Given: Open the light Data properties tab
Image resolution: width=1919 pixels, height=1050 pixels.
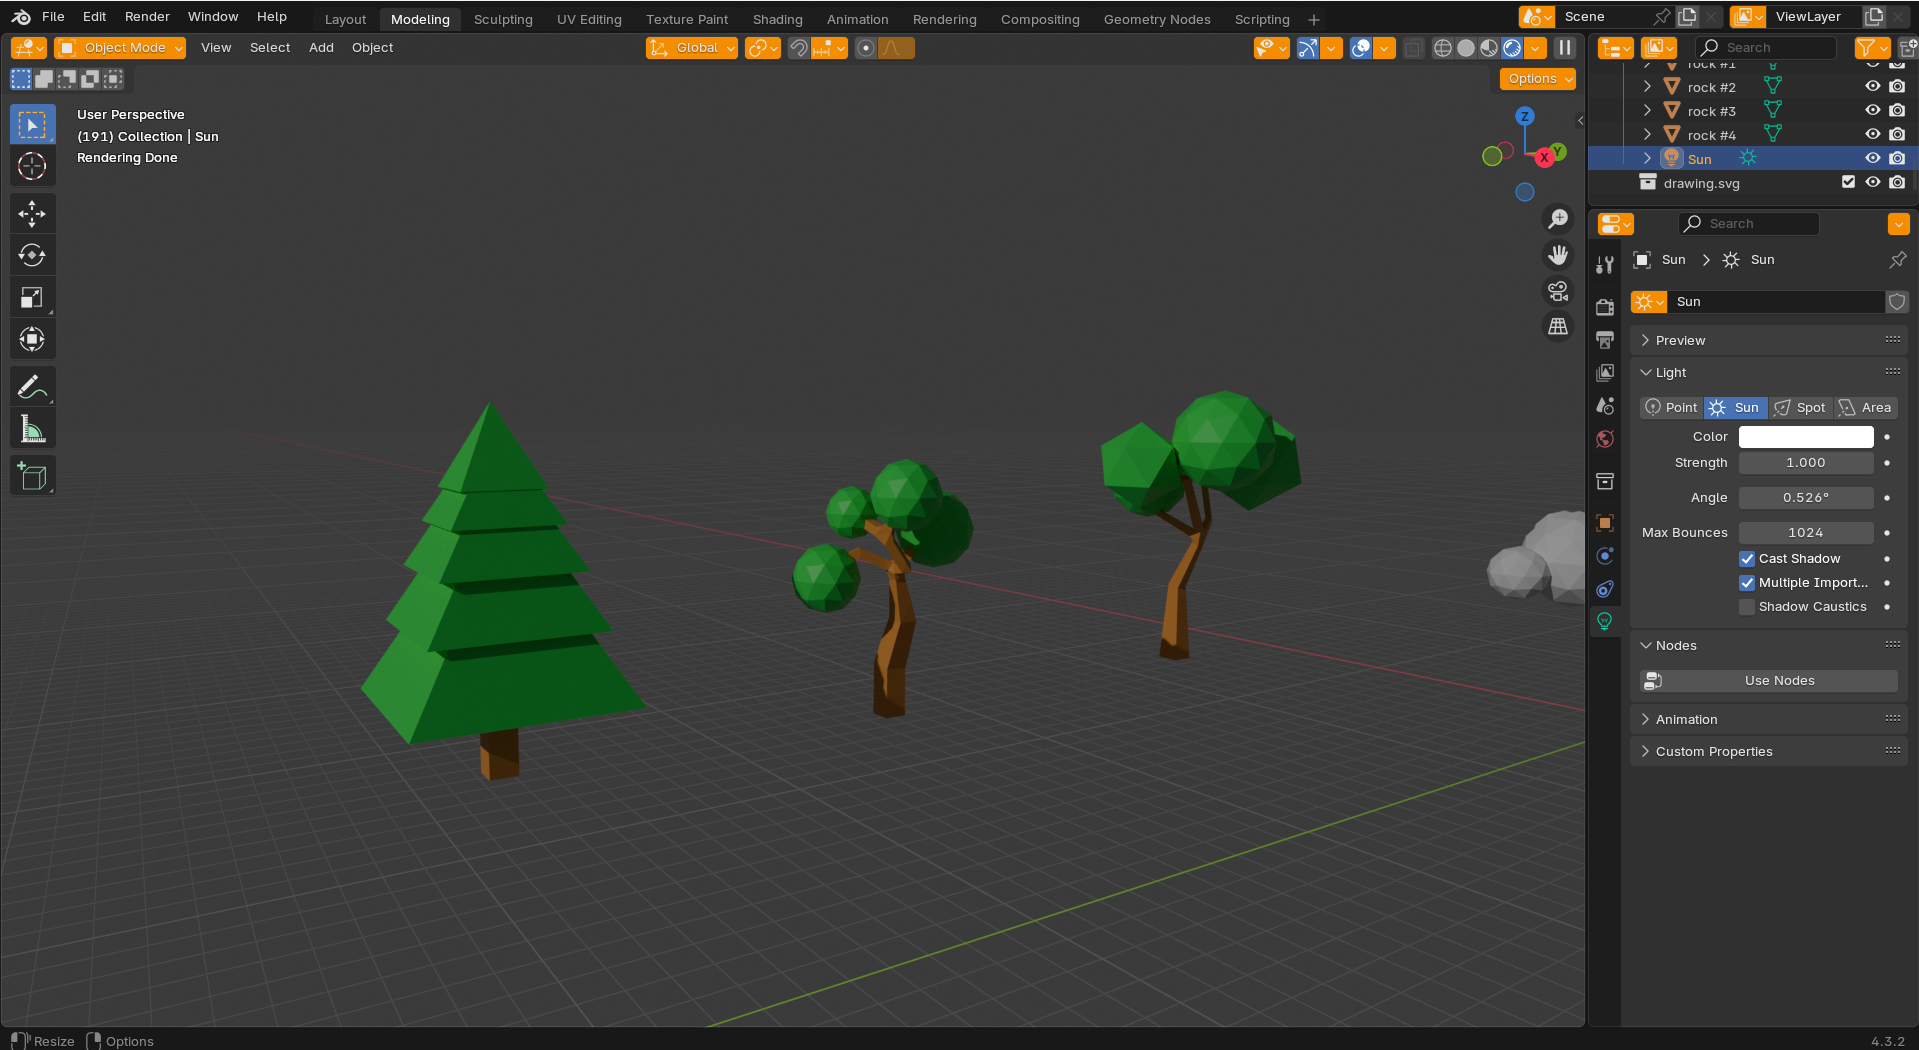Looking at the screenshot, I should click(x=1605, y=622).
